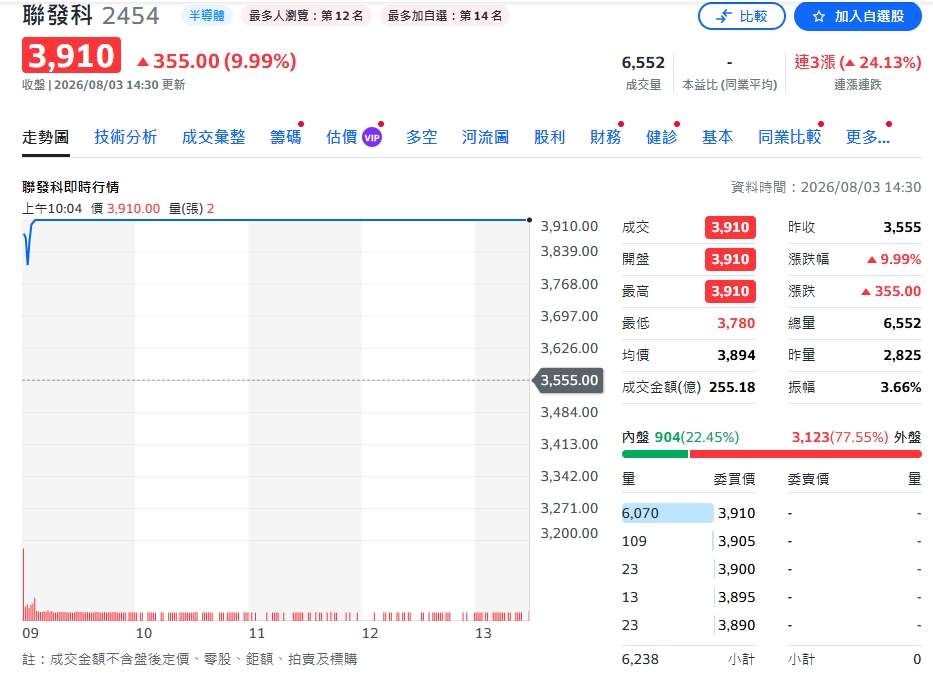Viewport: 933px width, 683px height.
Task: Click the 3,900 bid price row
Action: point(688,569)
